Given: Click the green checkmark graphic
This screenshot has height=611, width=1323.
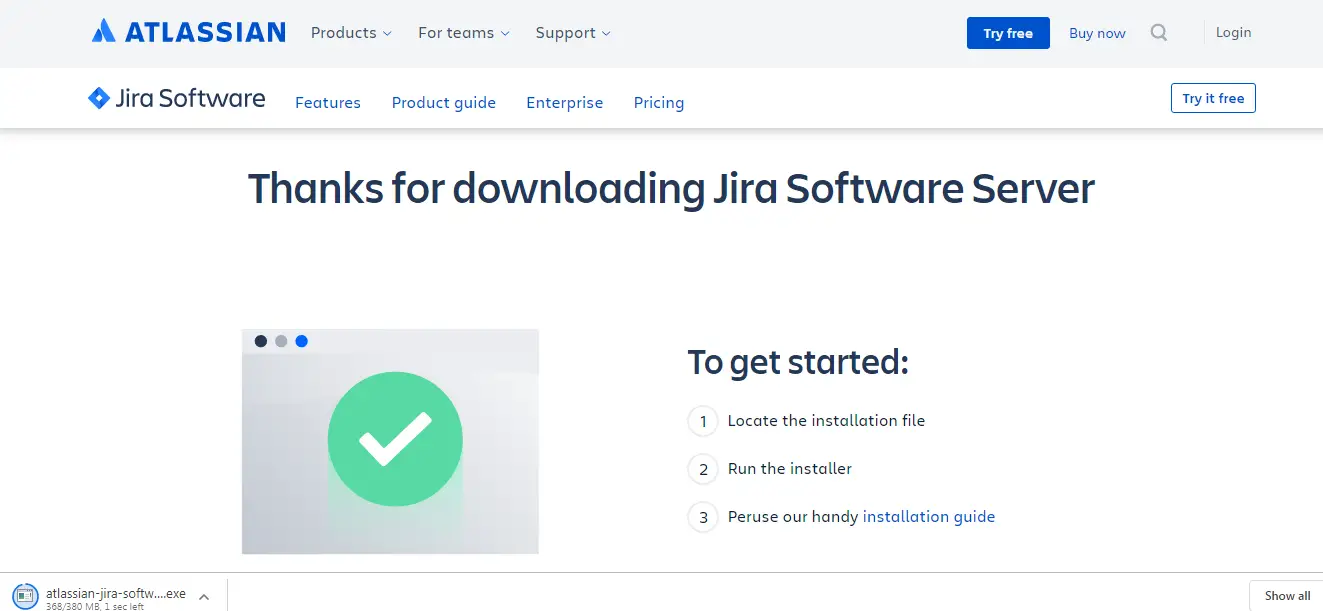Looking at the screenshot, I should point(395,440).
